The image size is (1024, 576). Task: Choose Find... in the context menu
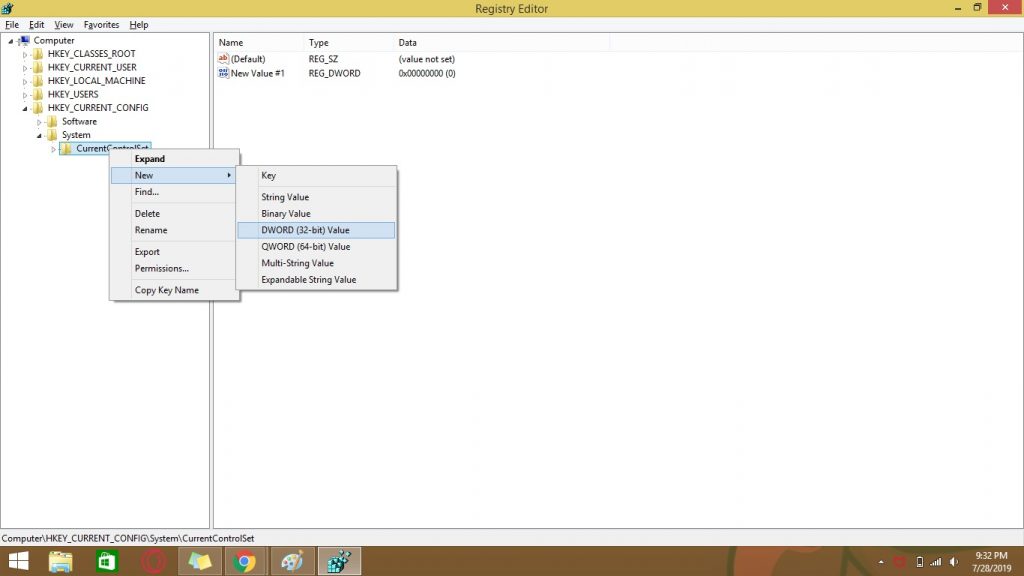(x=174, y=192)
